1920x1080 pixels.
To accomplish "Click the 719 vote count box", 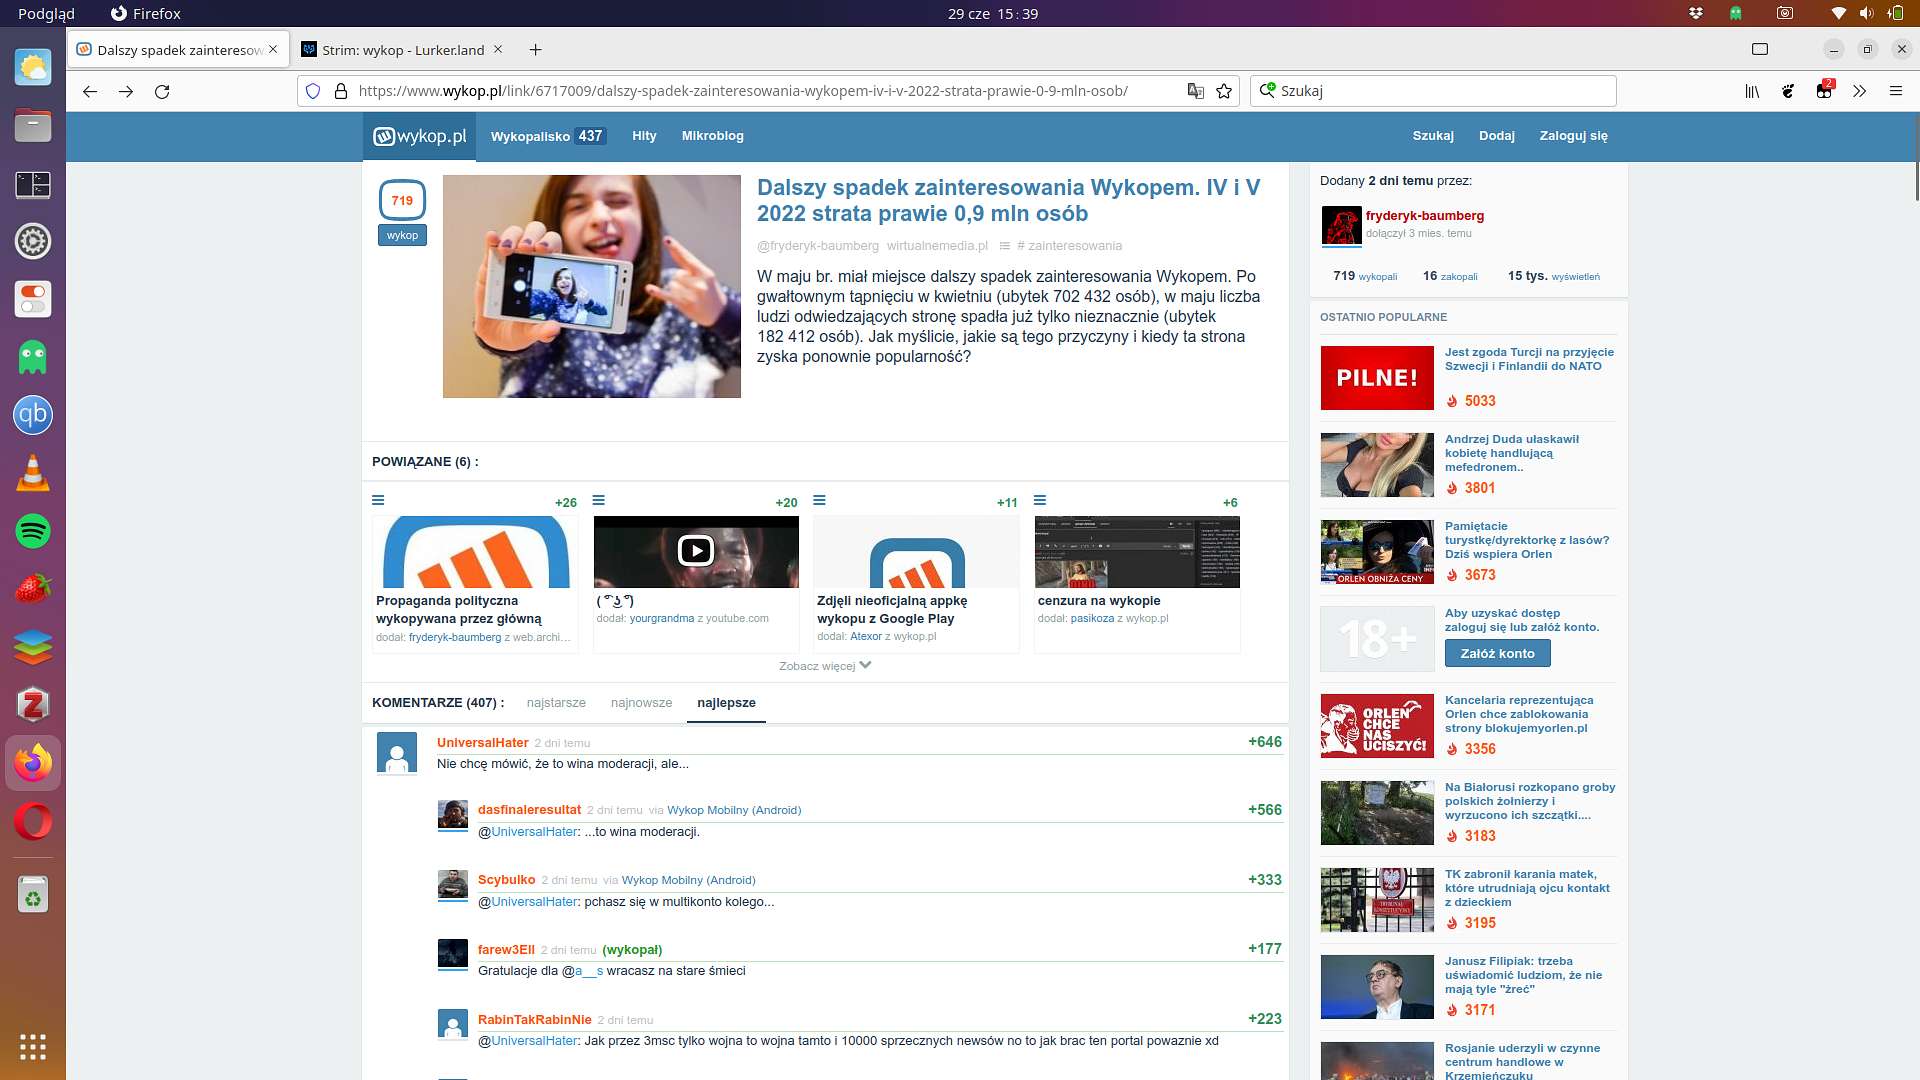I will [402, 200].
